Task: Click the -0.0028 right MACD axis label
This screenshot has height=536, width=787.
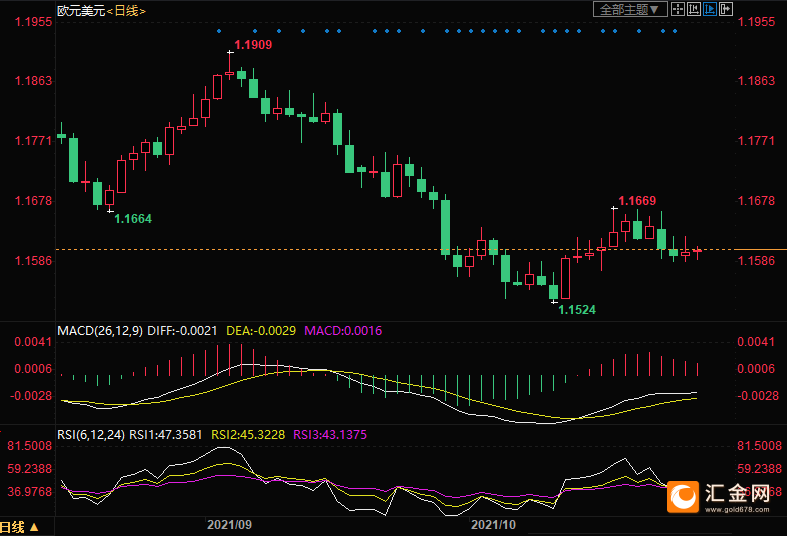Action: [x=756, y=396]
